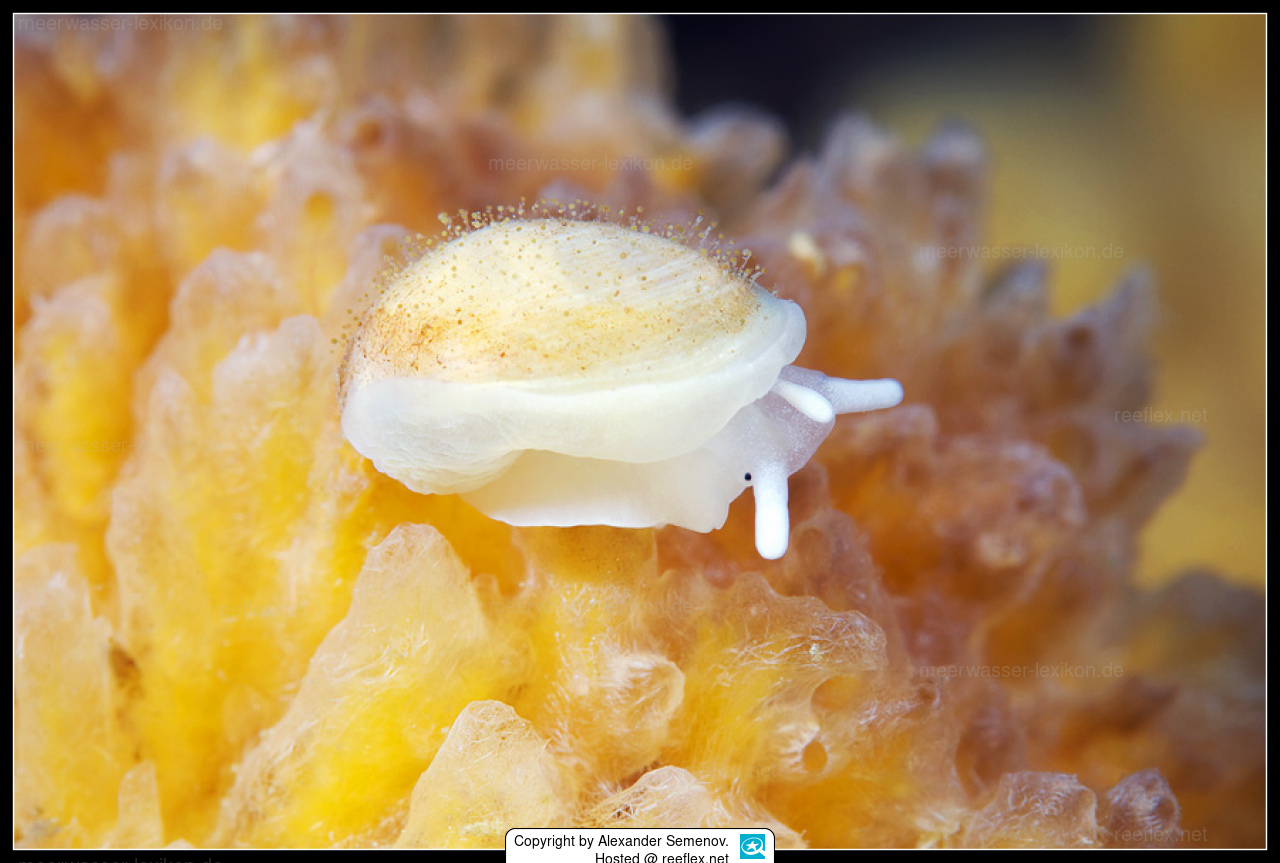Click the top-left meerwasser-lexikon.de watermark
Screen dimensions: 1280x863
[120, 23]
